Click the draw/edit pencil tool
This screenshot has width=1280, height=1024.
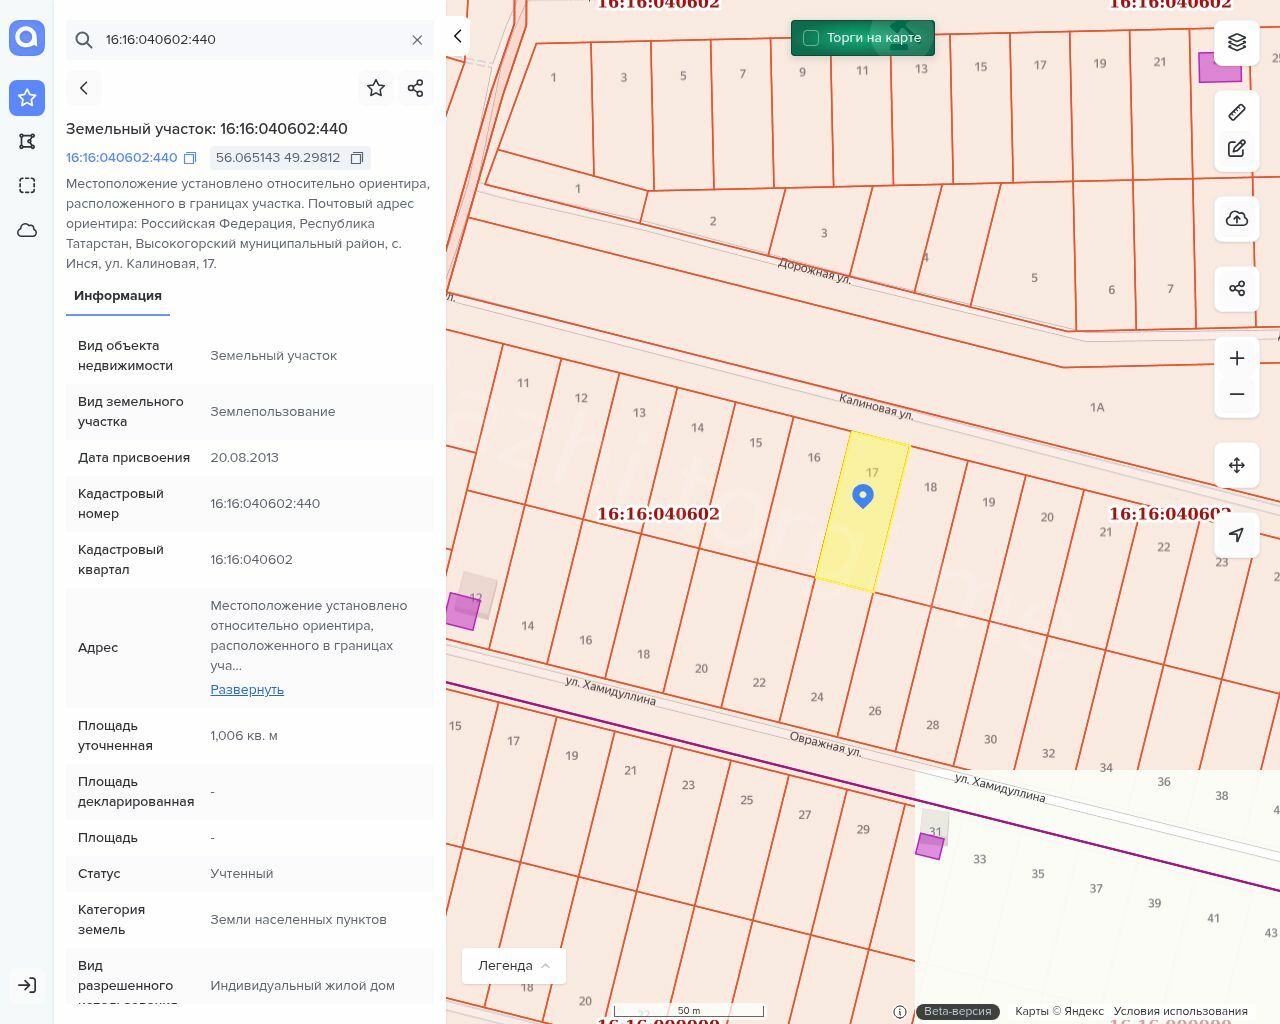(x=1236, y=149)
